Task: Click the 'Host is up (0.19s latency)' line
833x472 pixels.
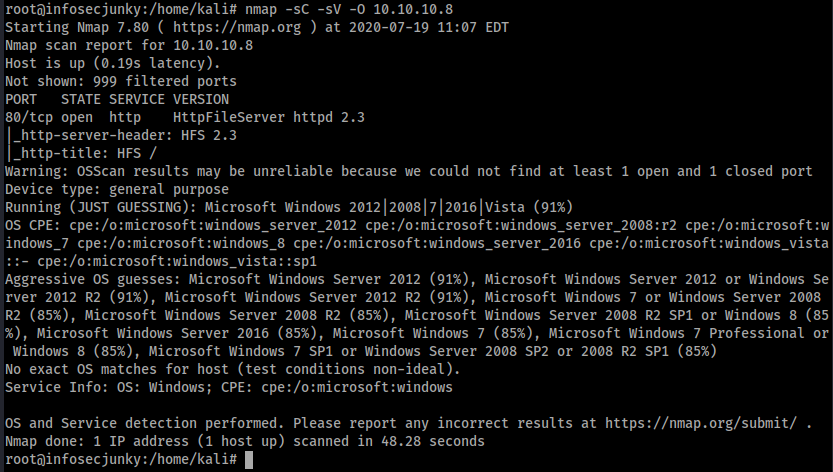Action: tap(113, 63)
